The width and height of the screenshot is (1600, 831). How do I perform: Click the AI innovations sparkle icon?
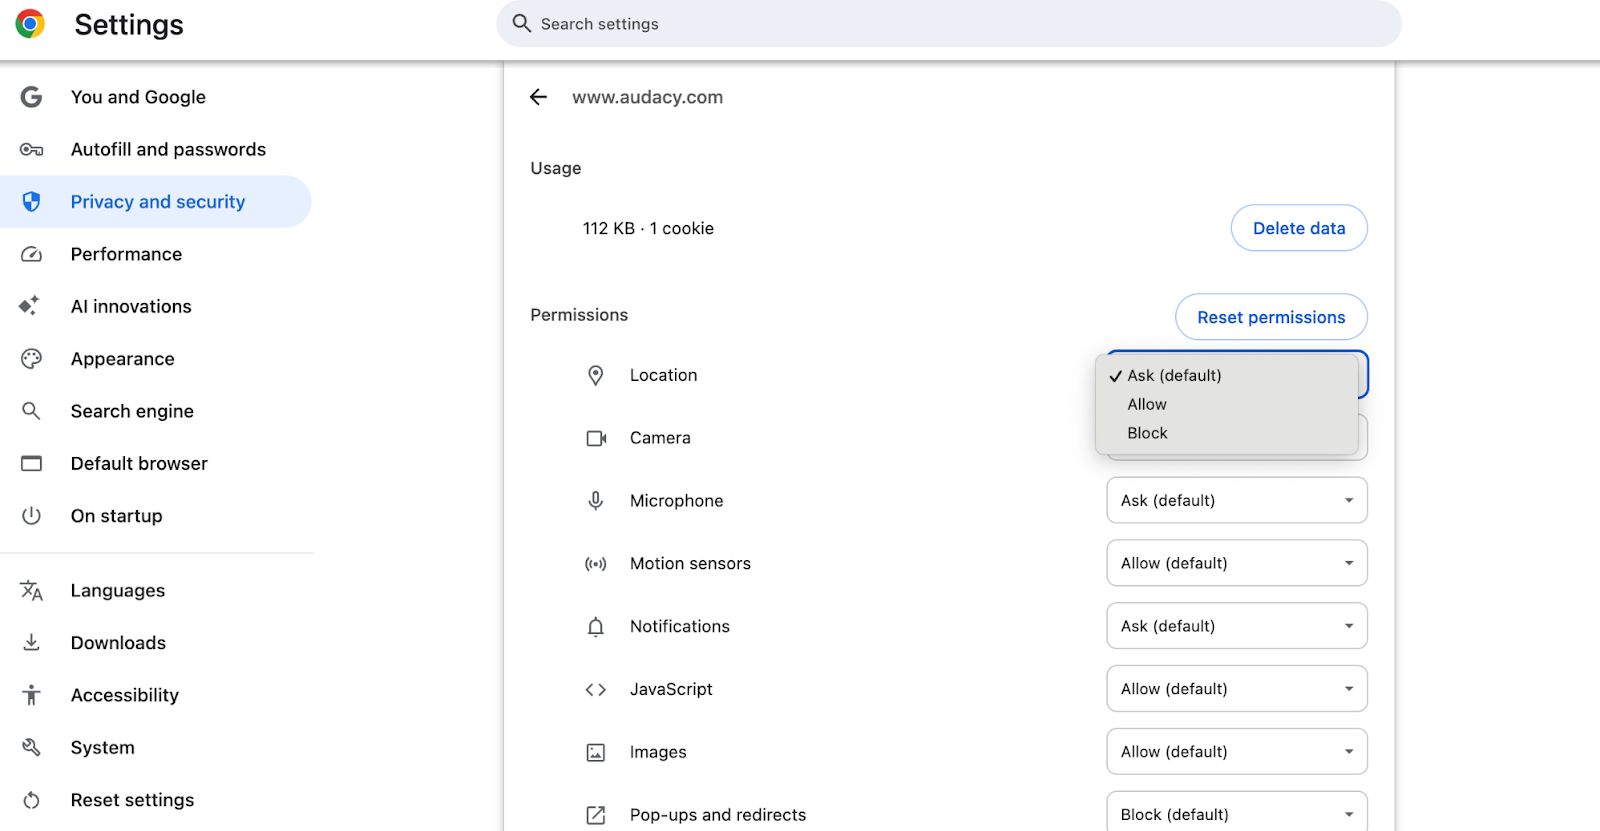[x=30, y=306]
